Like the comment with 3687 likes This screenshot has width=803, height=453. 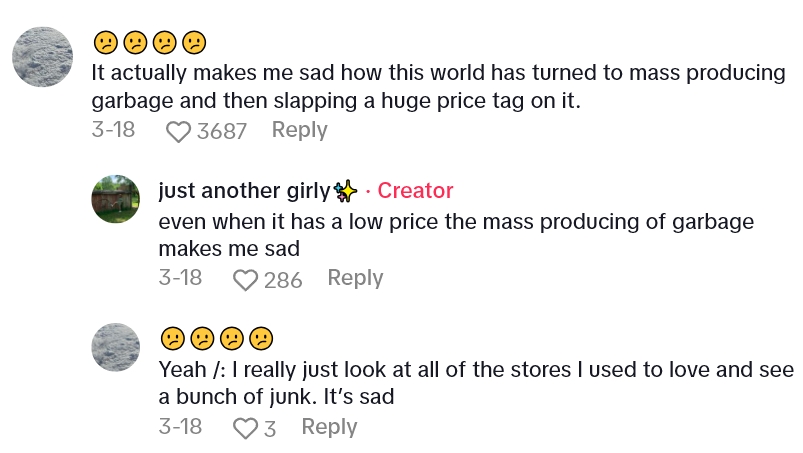point(178,131)
